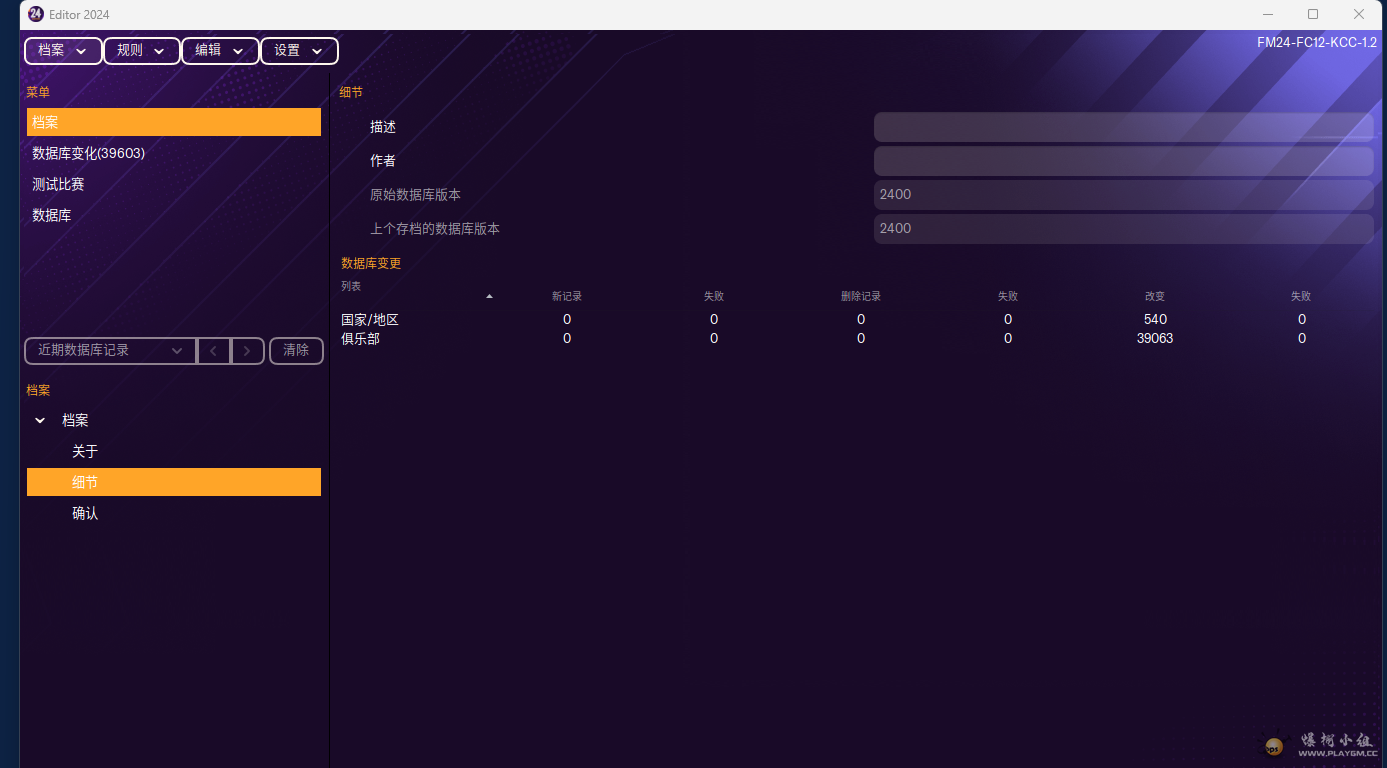Viewport: 1387px width, 768px height.
Task: Open the 确认 tree item
Action: [85, 514]
